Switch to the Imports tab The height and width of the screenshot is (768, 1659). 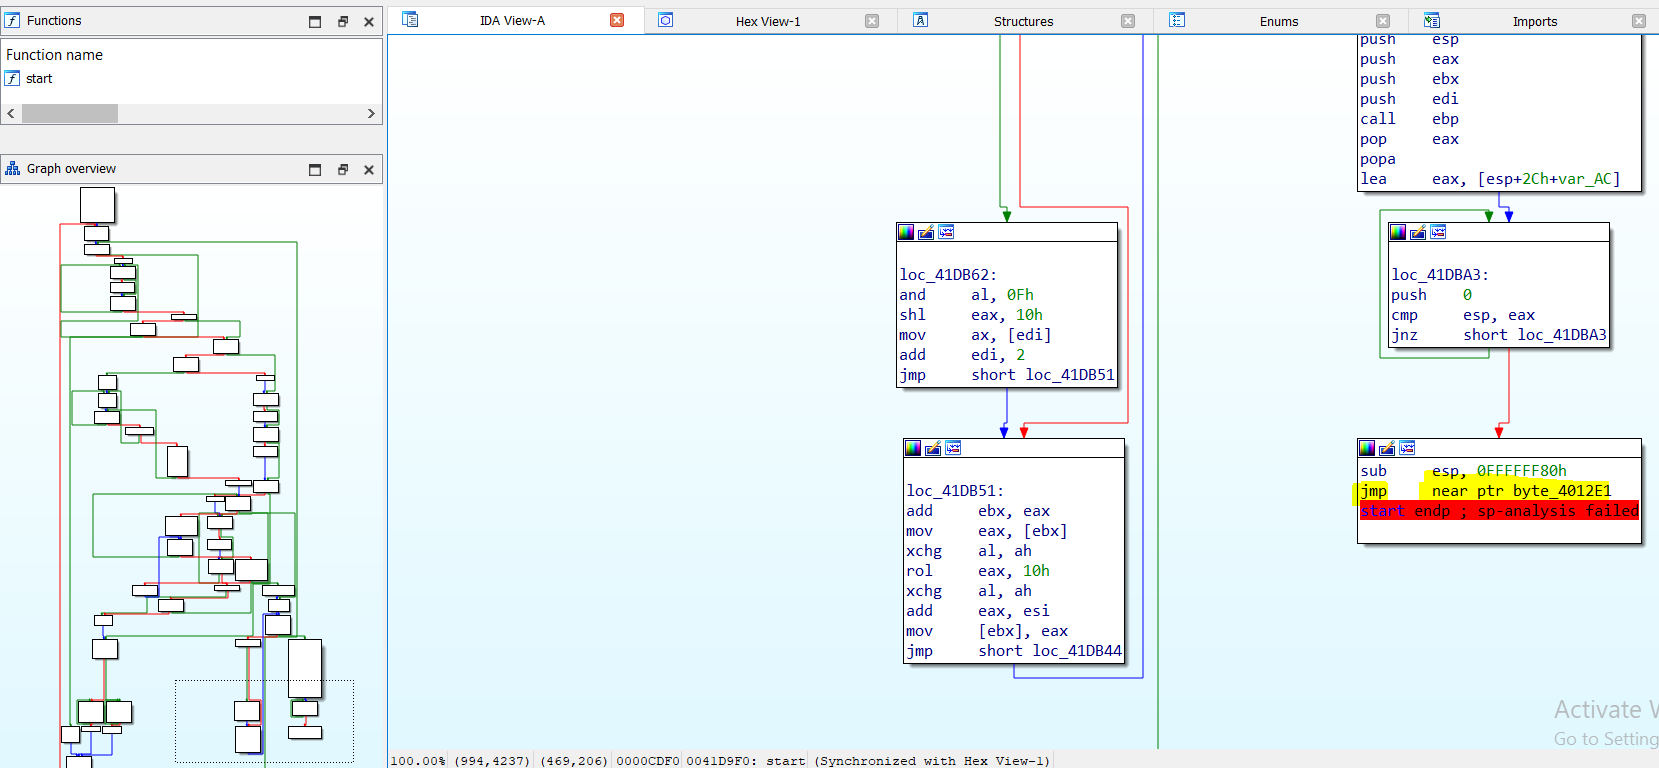1534,21
